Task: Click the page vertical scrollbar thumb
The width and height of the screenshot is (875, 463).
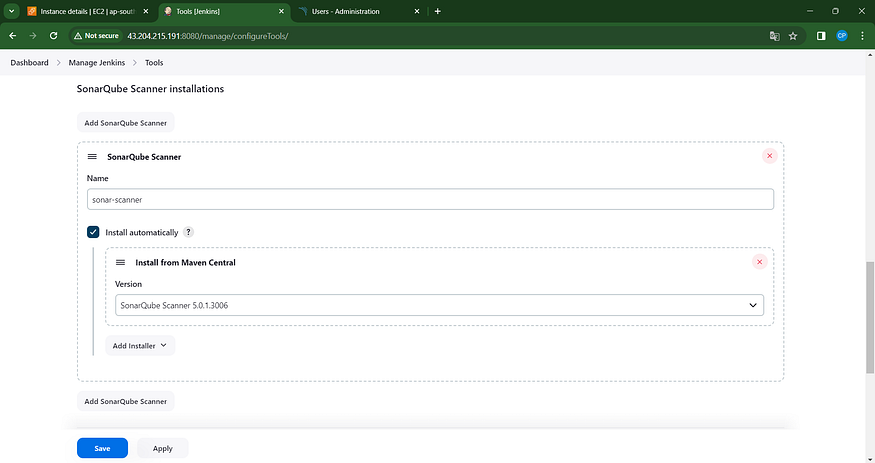Action: (x=869, y=317)
